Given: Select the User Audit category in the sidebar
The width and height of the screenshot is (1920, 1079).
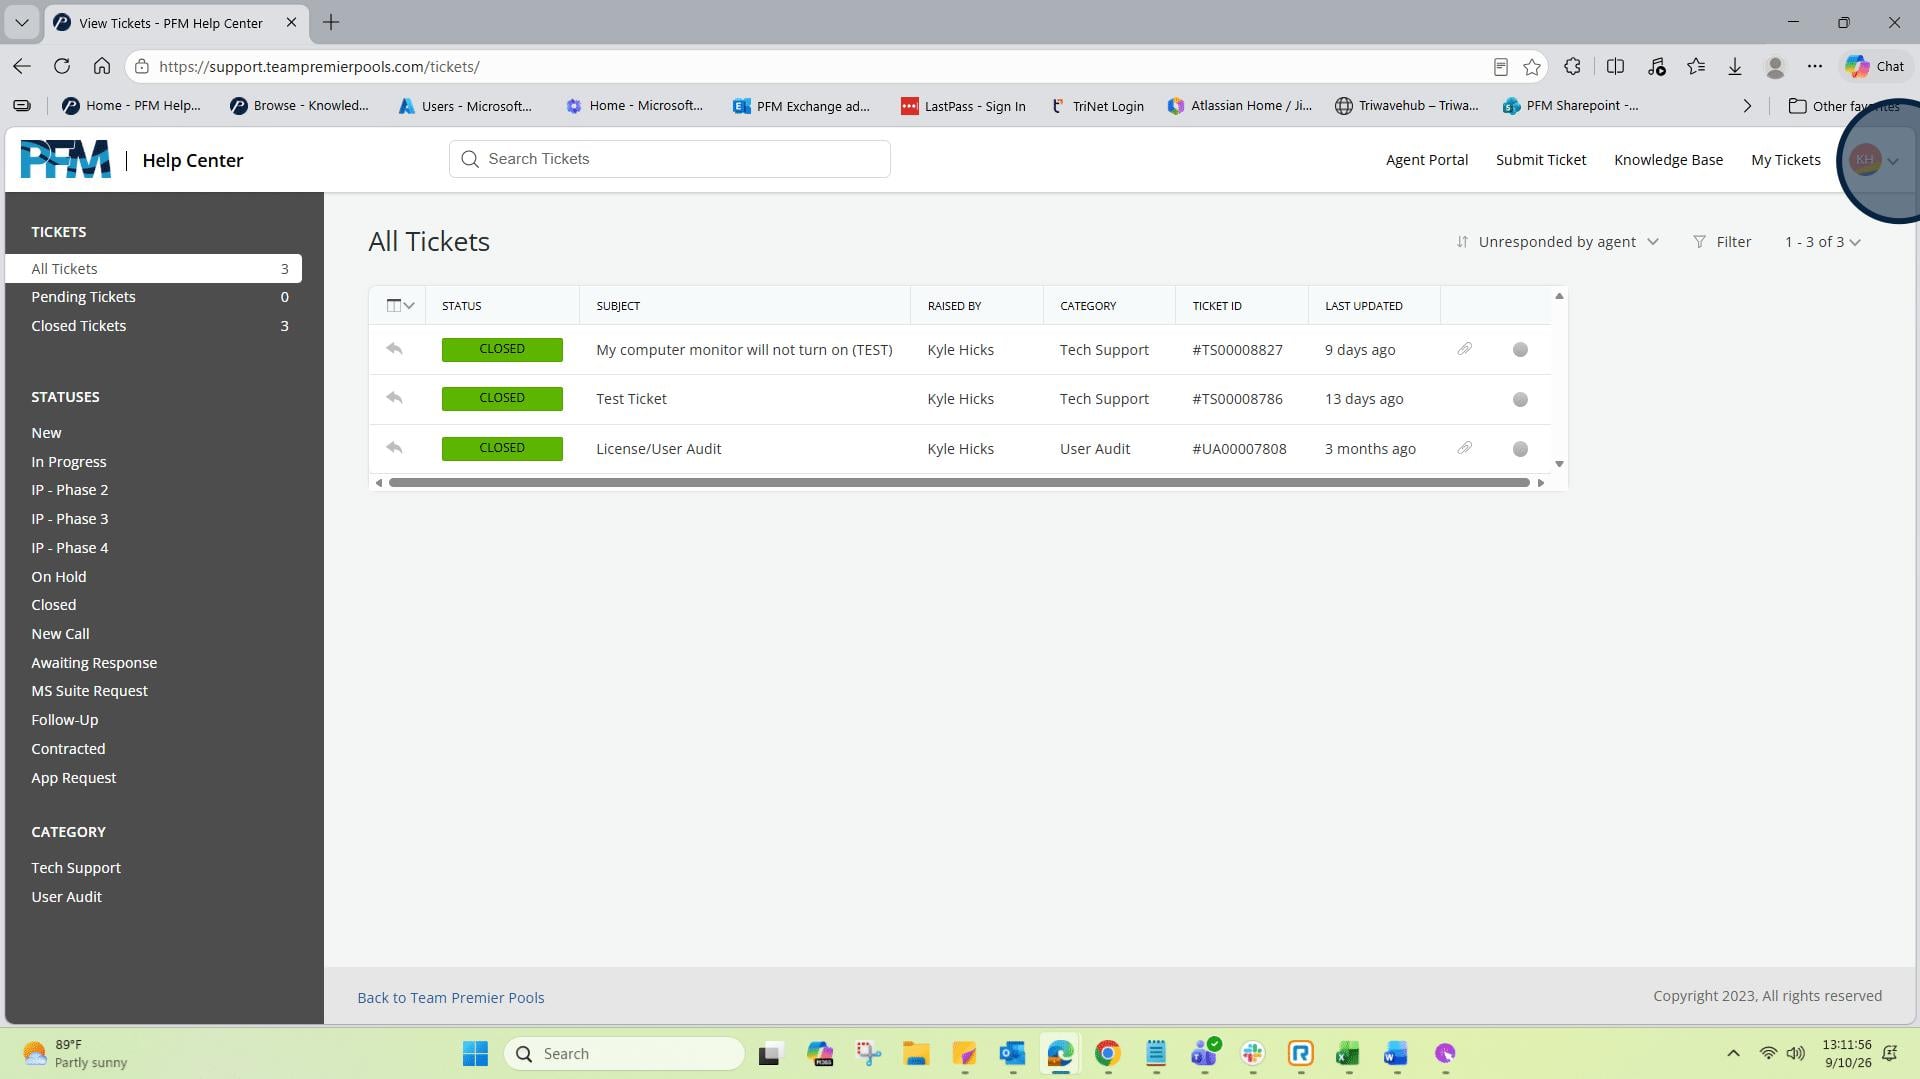Looking at the screenshot, I should tap(66, 897).
